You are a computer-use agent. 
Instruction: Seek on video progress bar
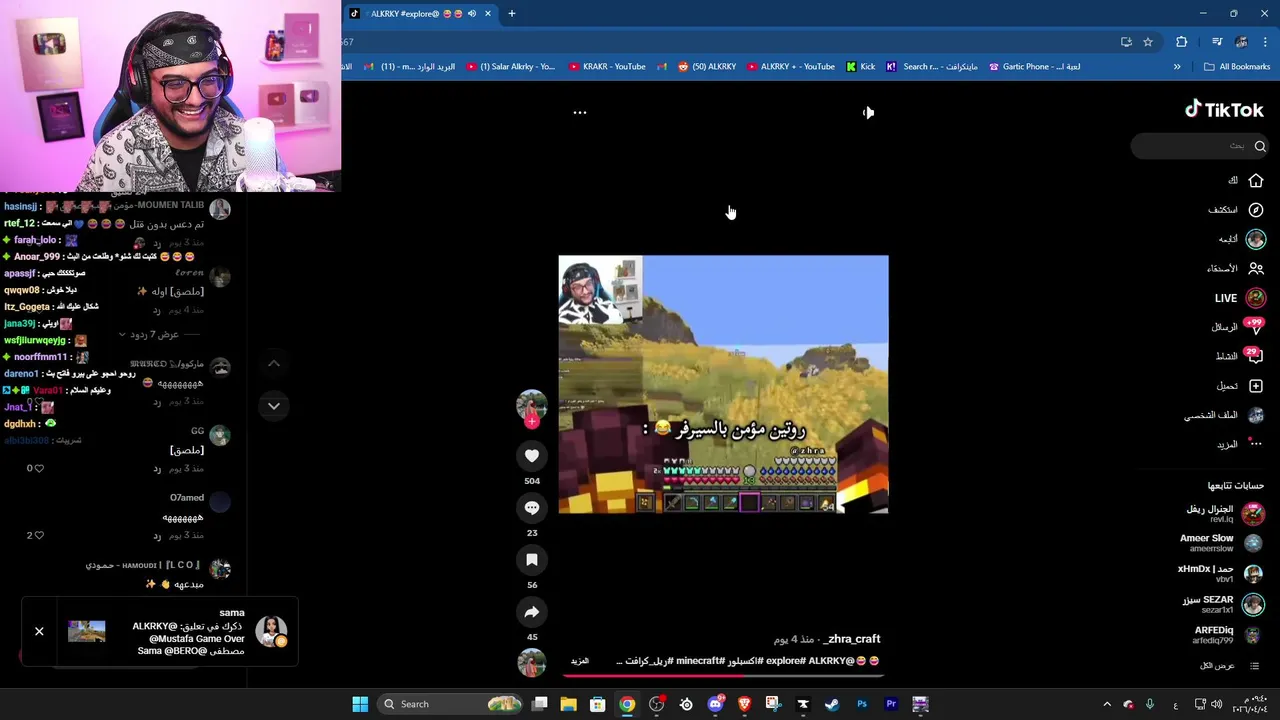(x=723, y=675)
